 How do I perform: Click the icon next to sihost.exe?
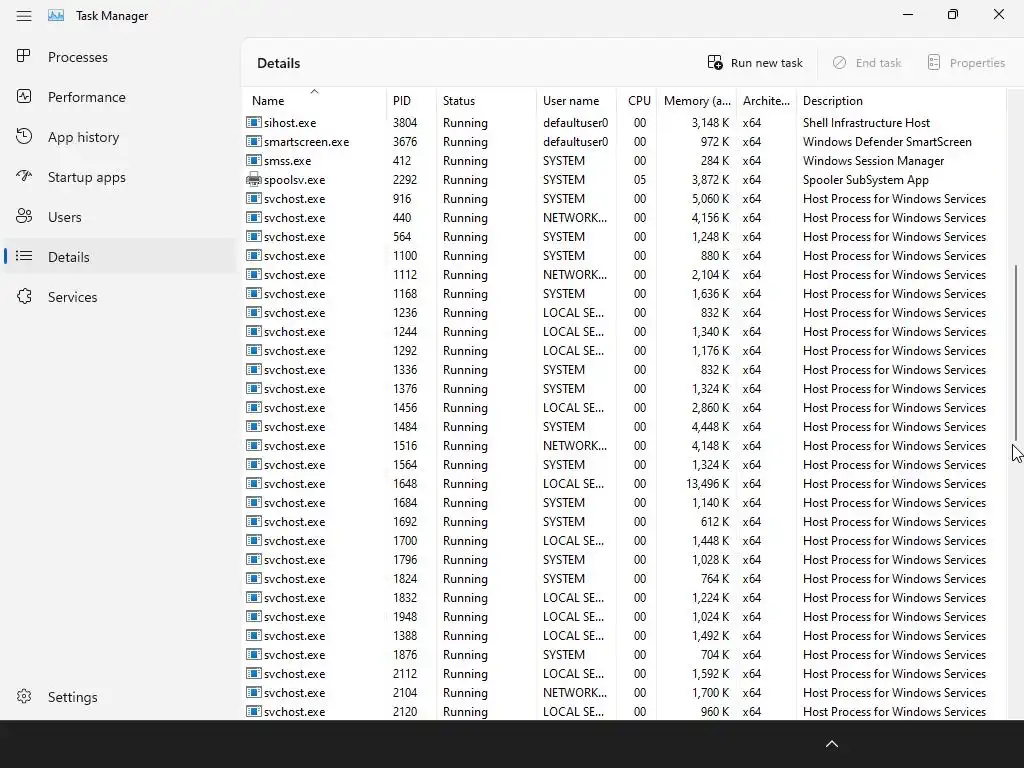(x=253, y=122)
